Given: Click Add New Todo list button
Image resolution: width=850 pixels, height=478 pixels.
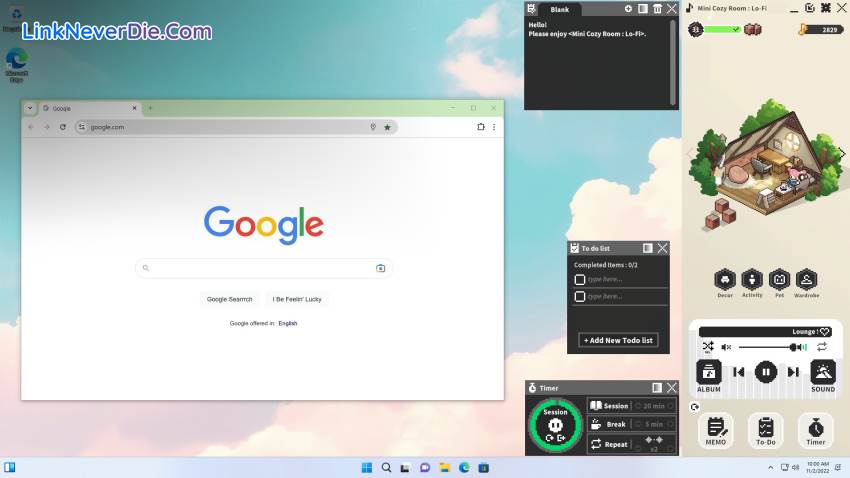Looking at the screenshot, I should tap(618, 340).
